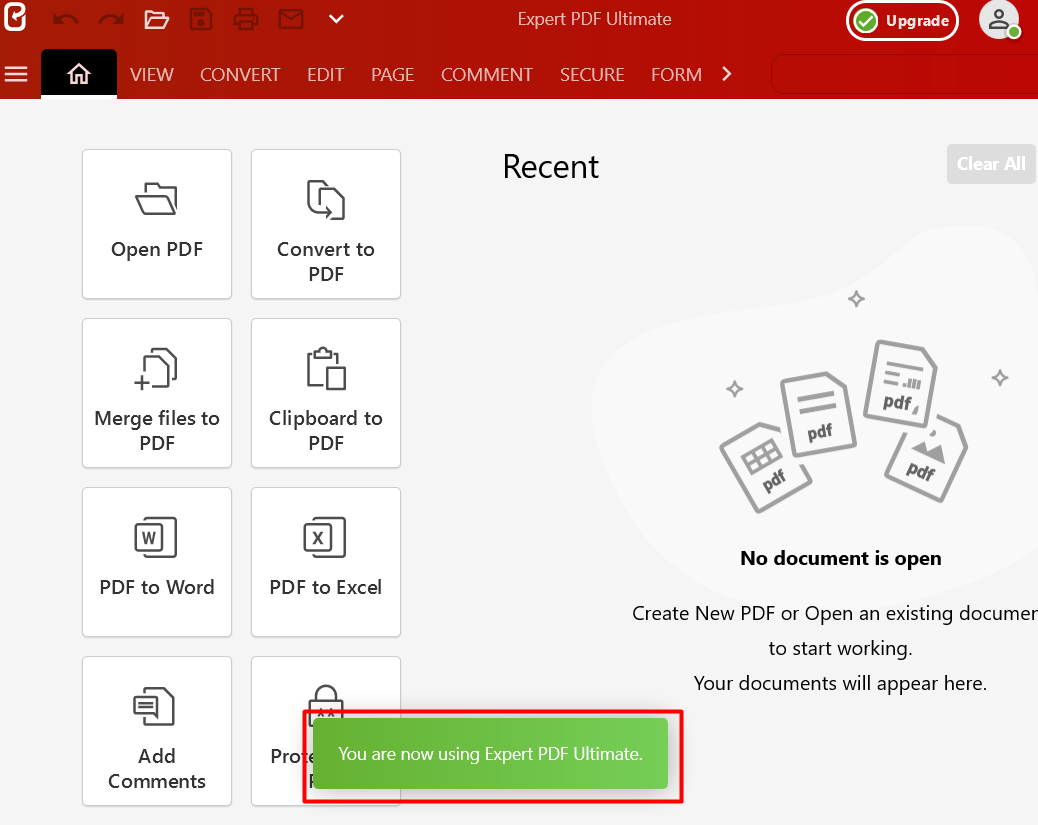
Task: Redo the last action
Action: coord(111,20)
